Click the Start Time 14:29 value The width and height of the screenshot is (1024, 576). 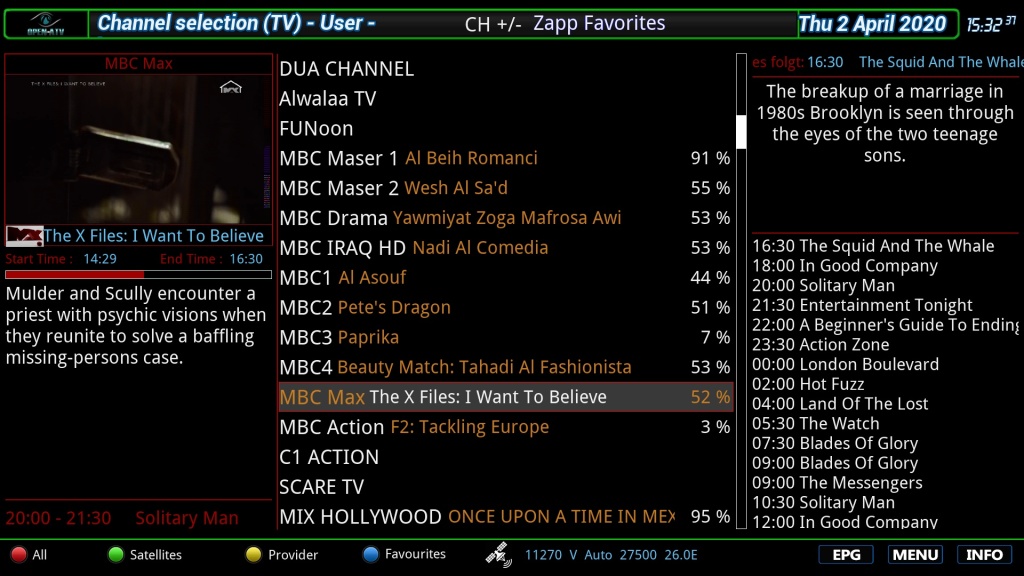pos(100,259)
